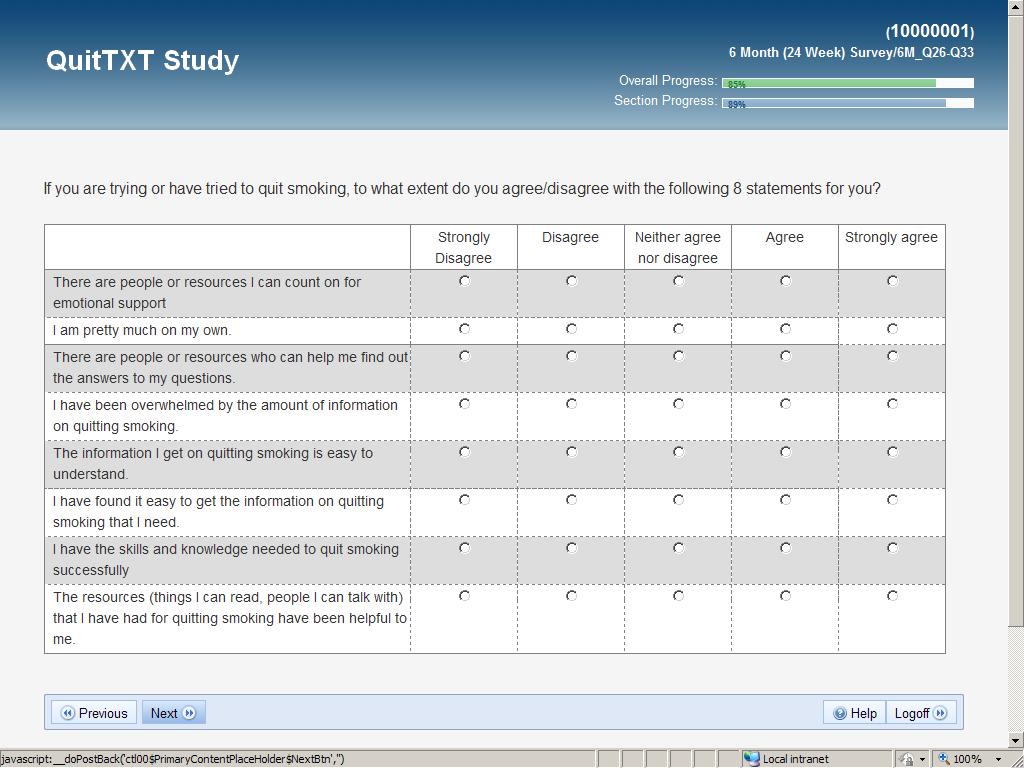The width and height of the screenshot is (1024, 768).
Task: Click the Overall Progress bar
Action: [x=848, y=83]
